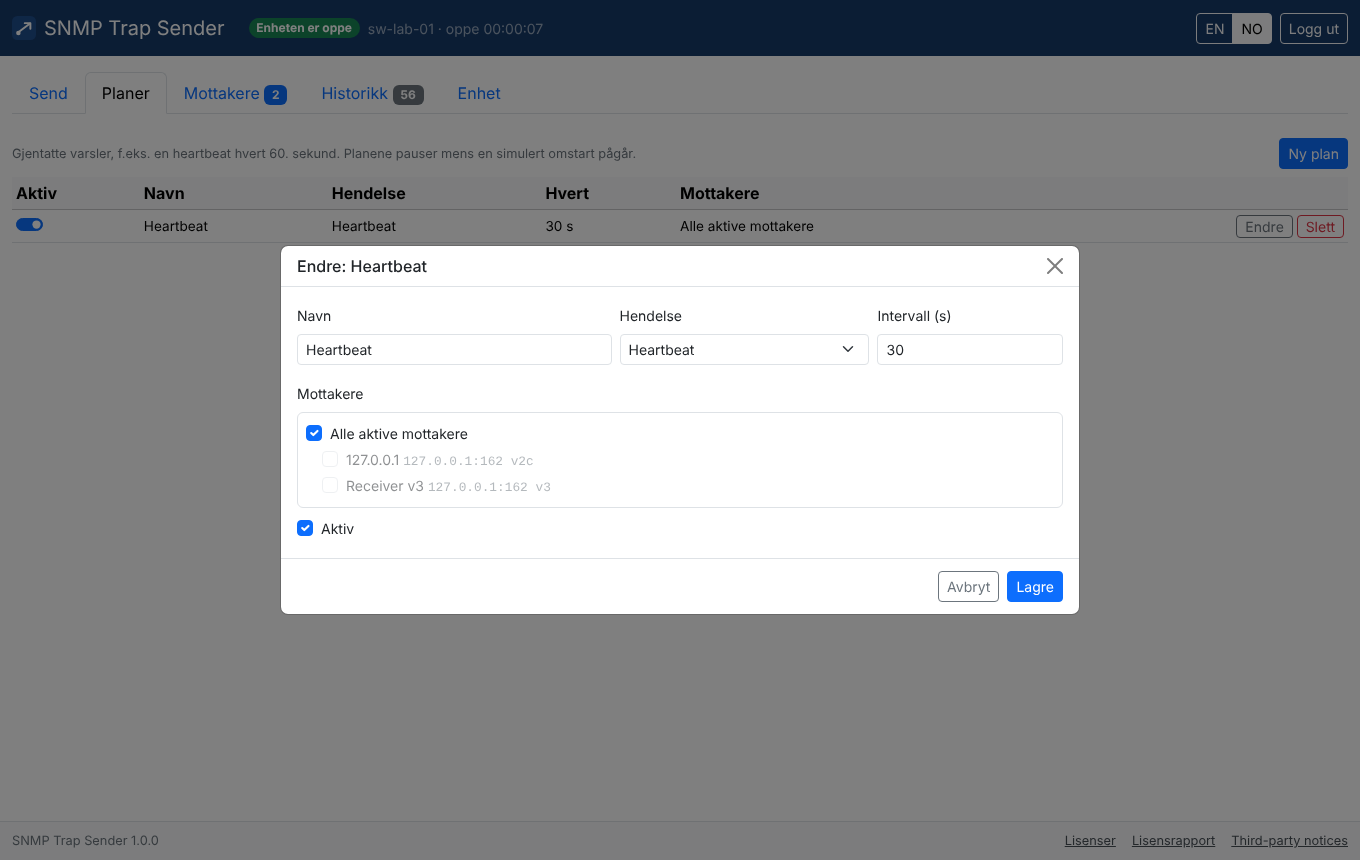Screen dimensions: 1360x860
Task: Tick the 127.0.0.1 v2c receiver checkbox
Action: pyautogui.click(x=330, y=460)
